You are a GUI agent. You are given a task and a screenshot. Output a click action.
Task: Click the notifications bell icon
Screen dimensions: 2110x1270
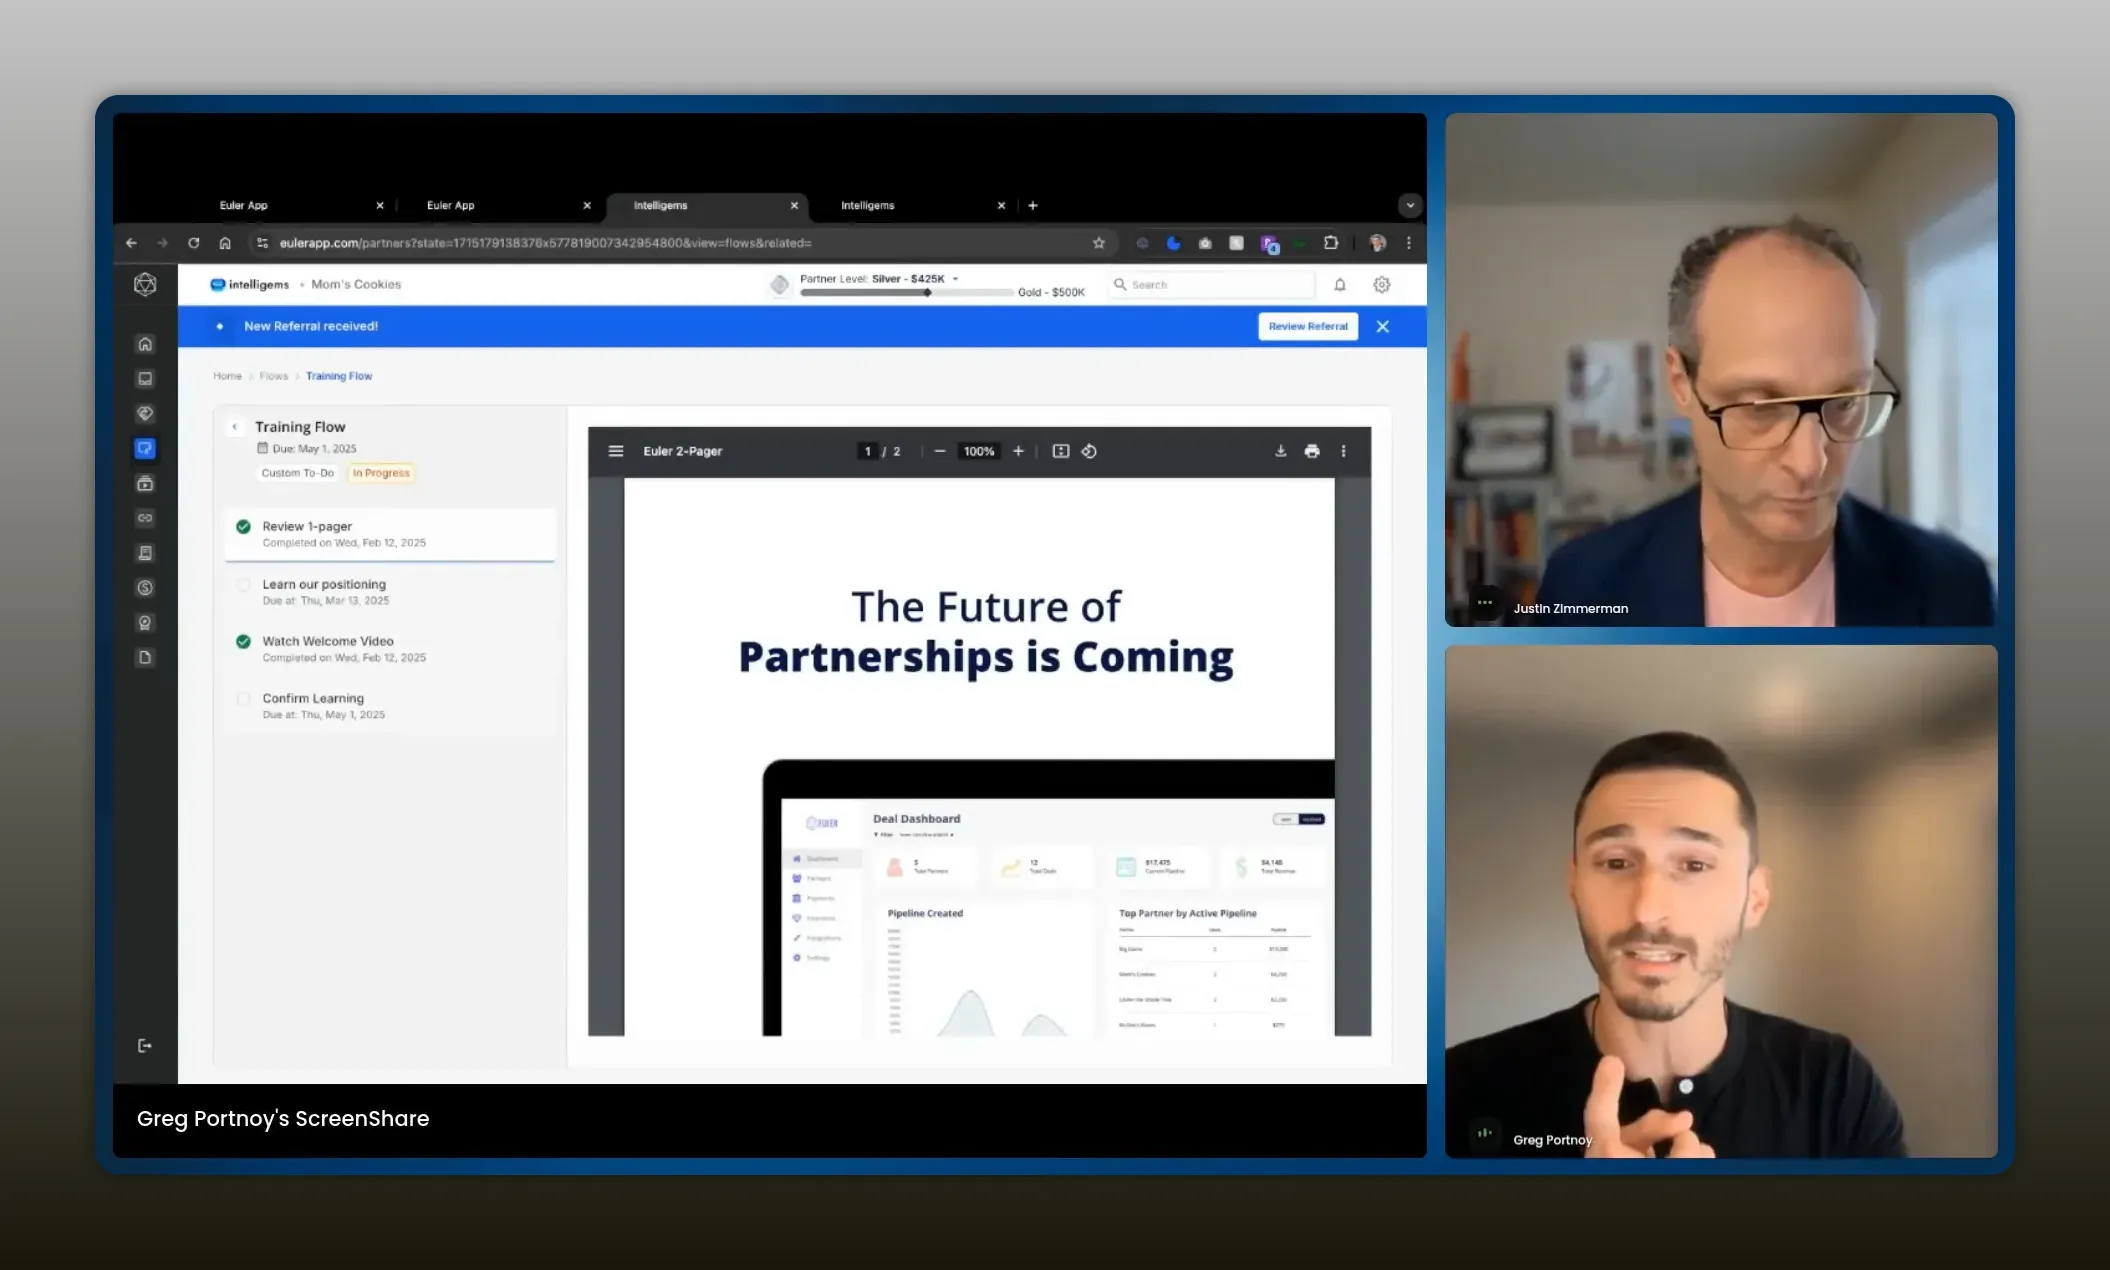point(1340,285)
